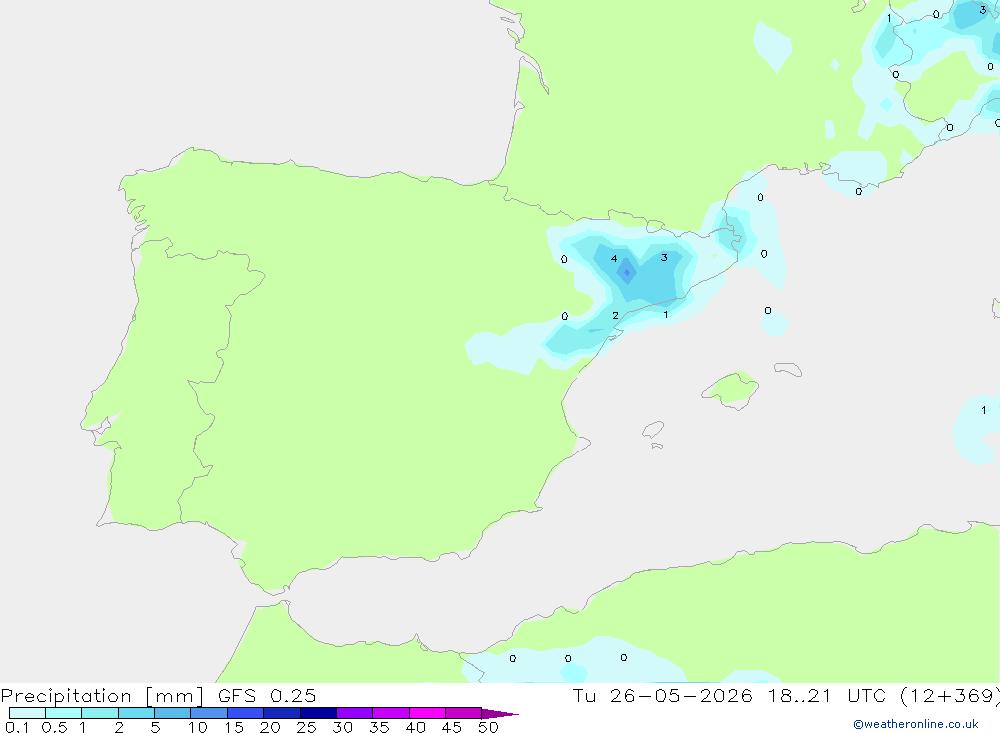Click the legend label '40'
Image resolution: width=1000 pixels, height=733 pixels.
tap(416, 727)
